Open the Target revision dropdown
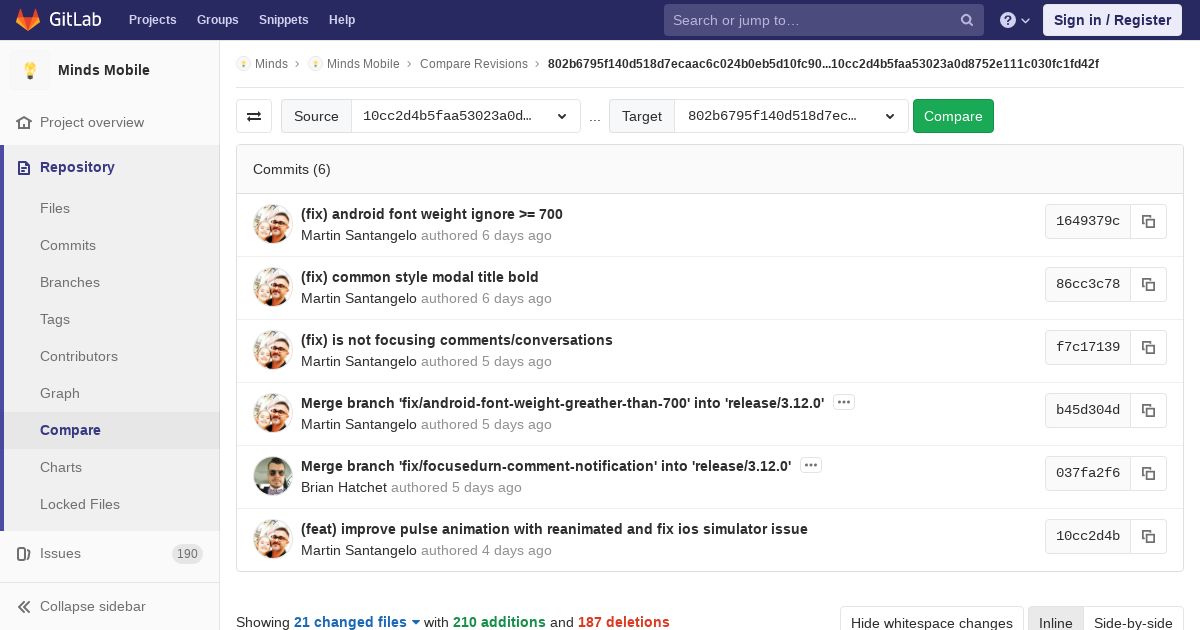1200x630 pixels. point(791,116)
